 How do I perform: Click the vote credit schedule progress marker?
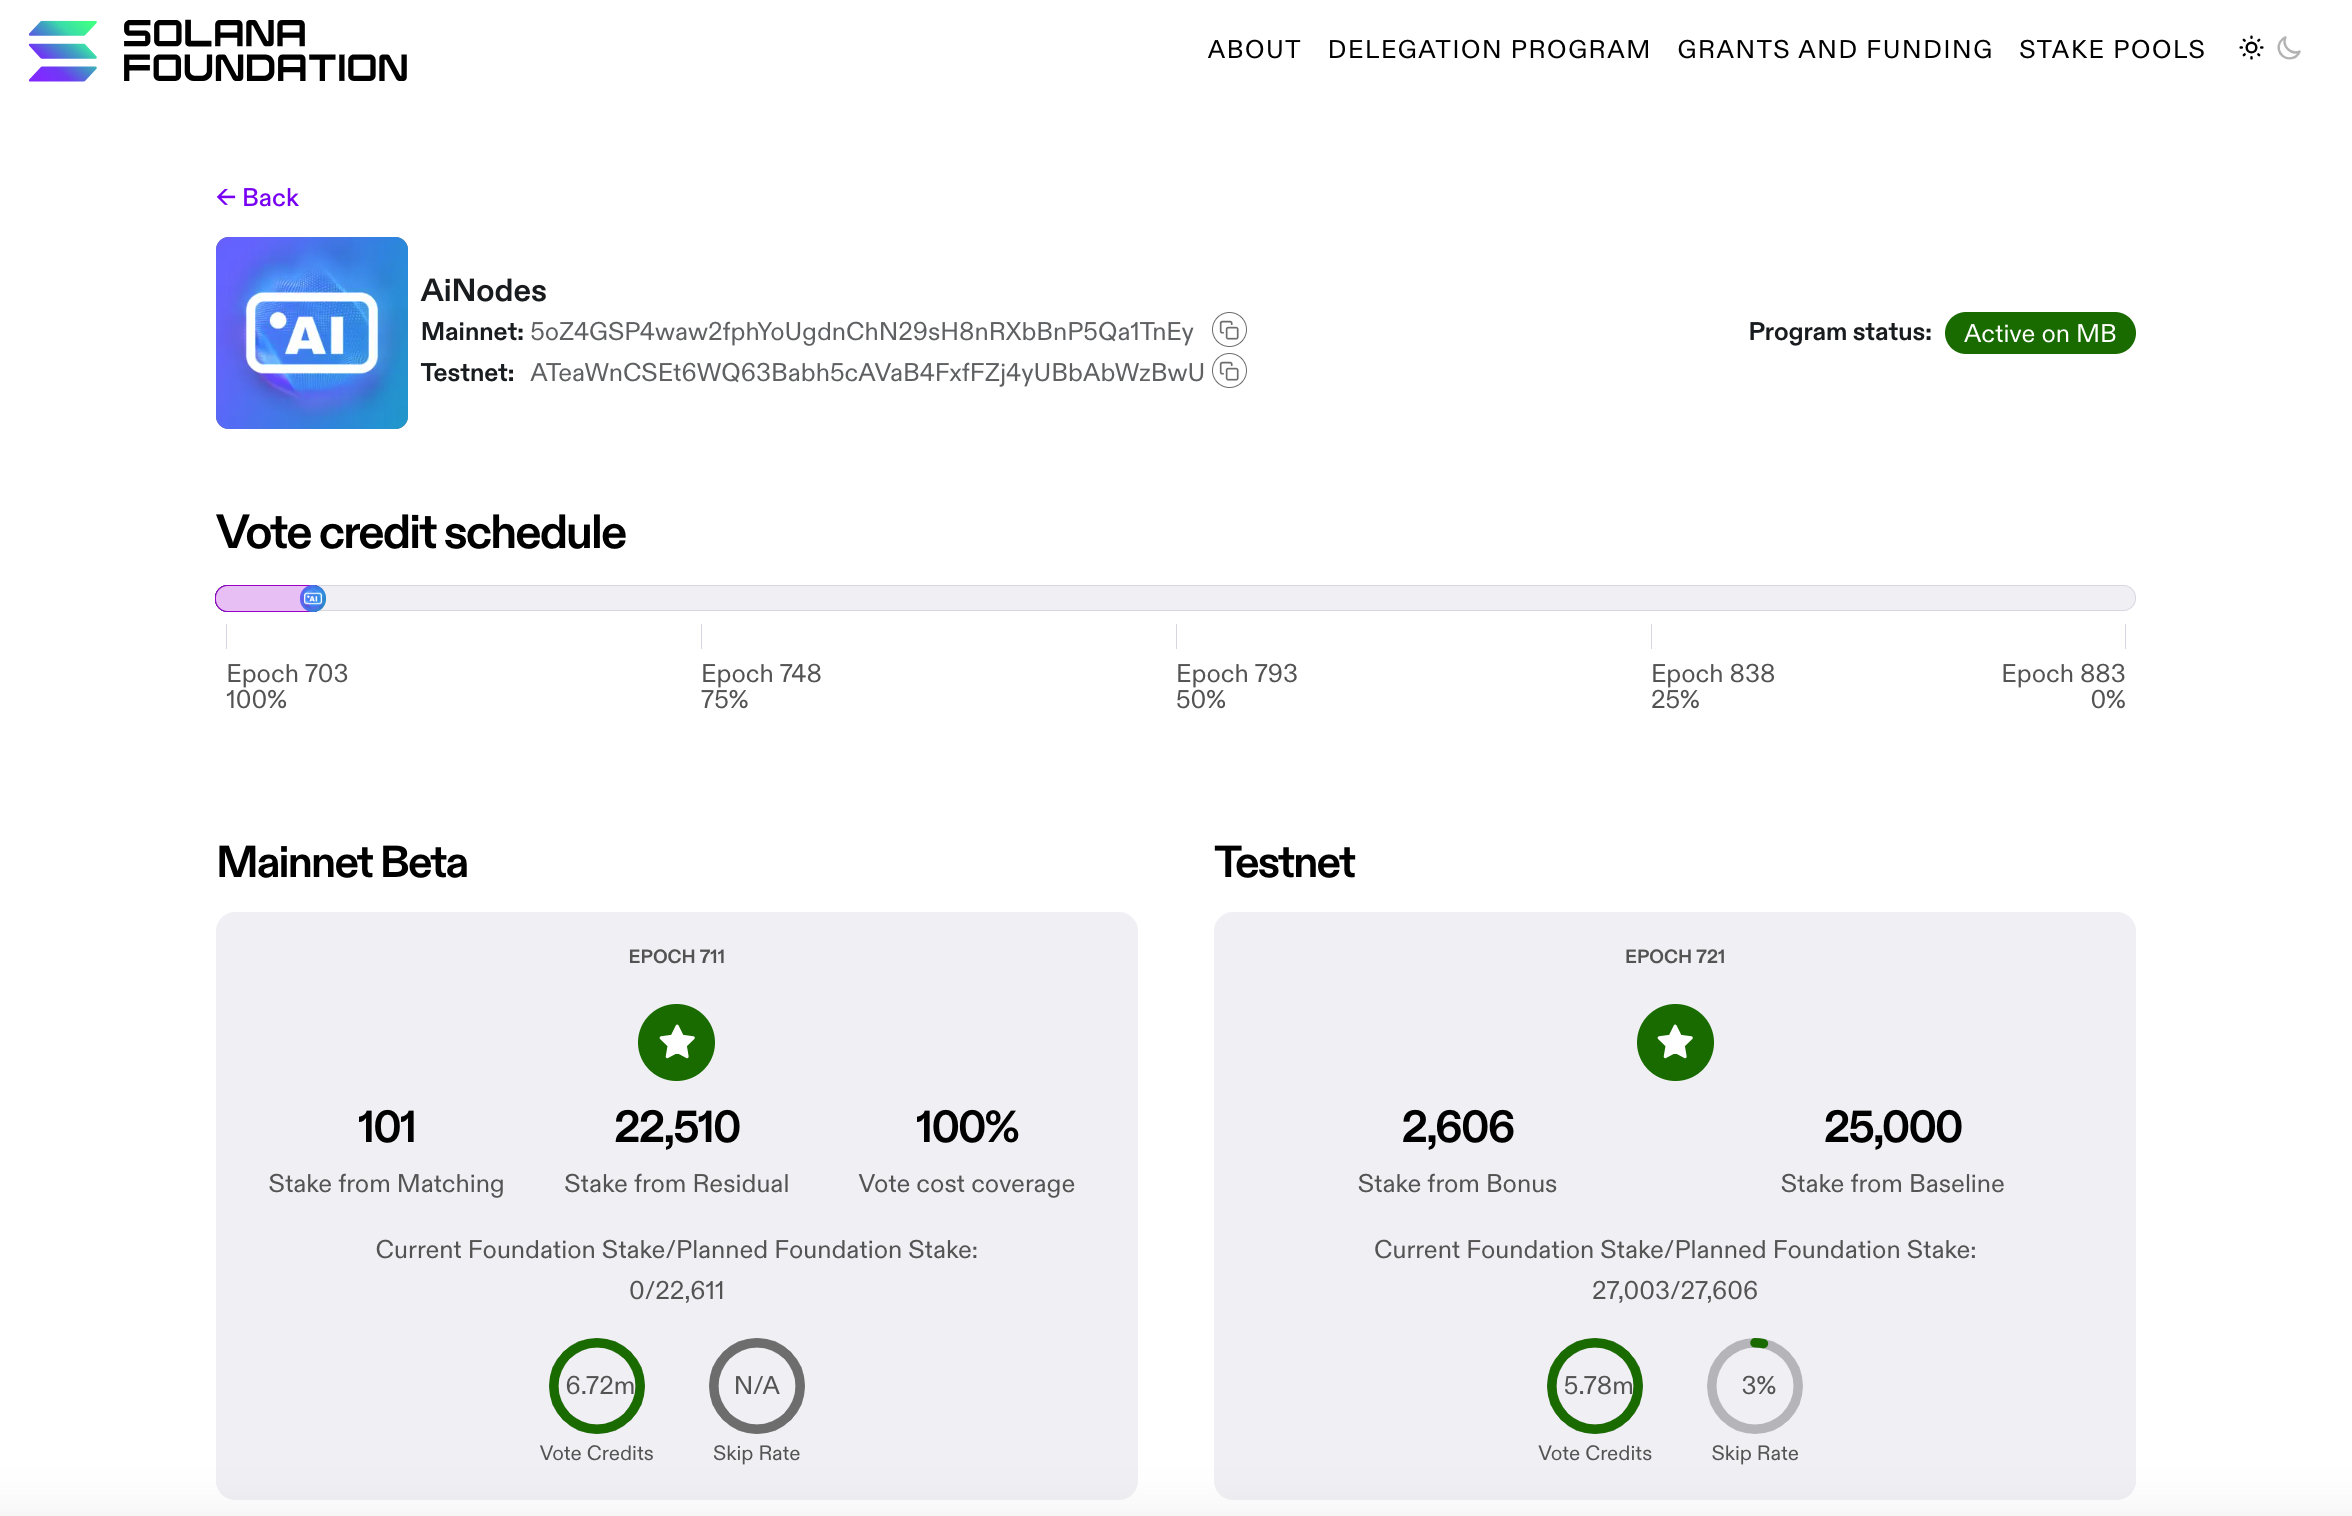pyautogui.click(x=313, y=598)
